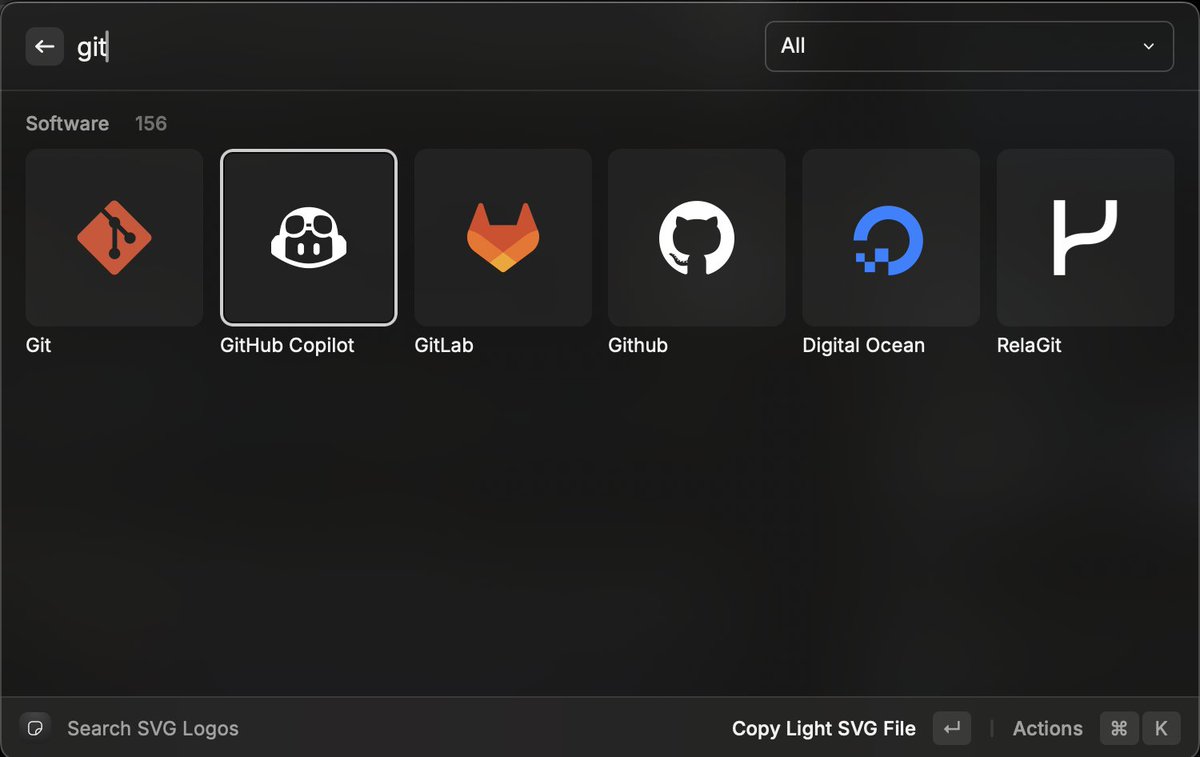Click the SVG Logos extension icon
Viewport: 1200px width, 757px height.
tap(35, 728)
